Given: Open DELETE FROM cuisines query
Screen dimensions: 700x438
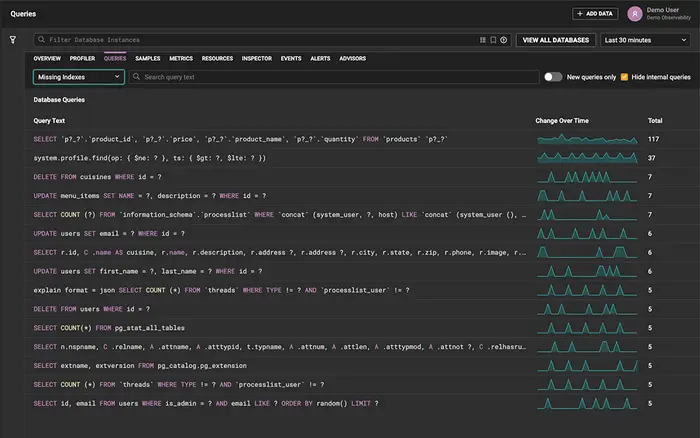Looking at the screenshot, I should tap(362, 177).
